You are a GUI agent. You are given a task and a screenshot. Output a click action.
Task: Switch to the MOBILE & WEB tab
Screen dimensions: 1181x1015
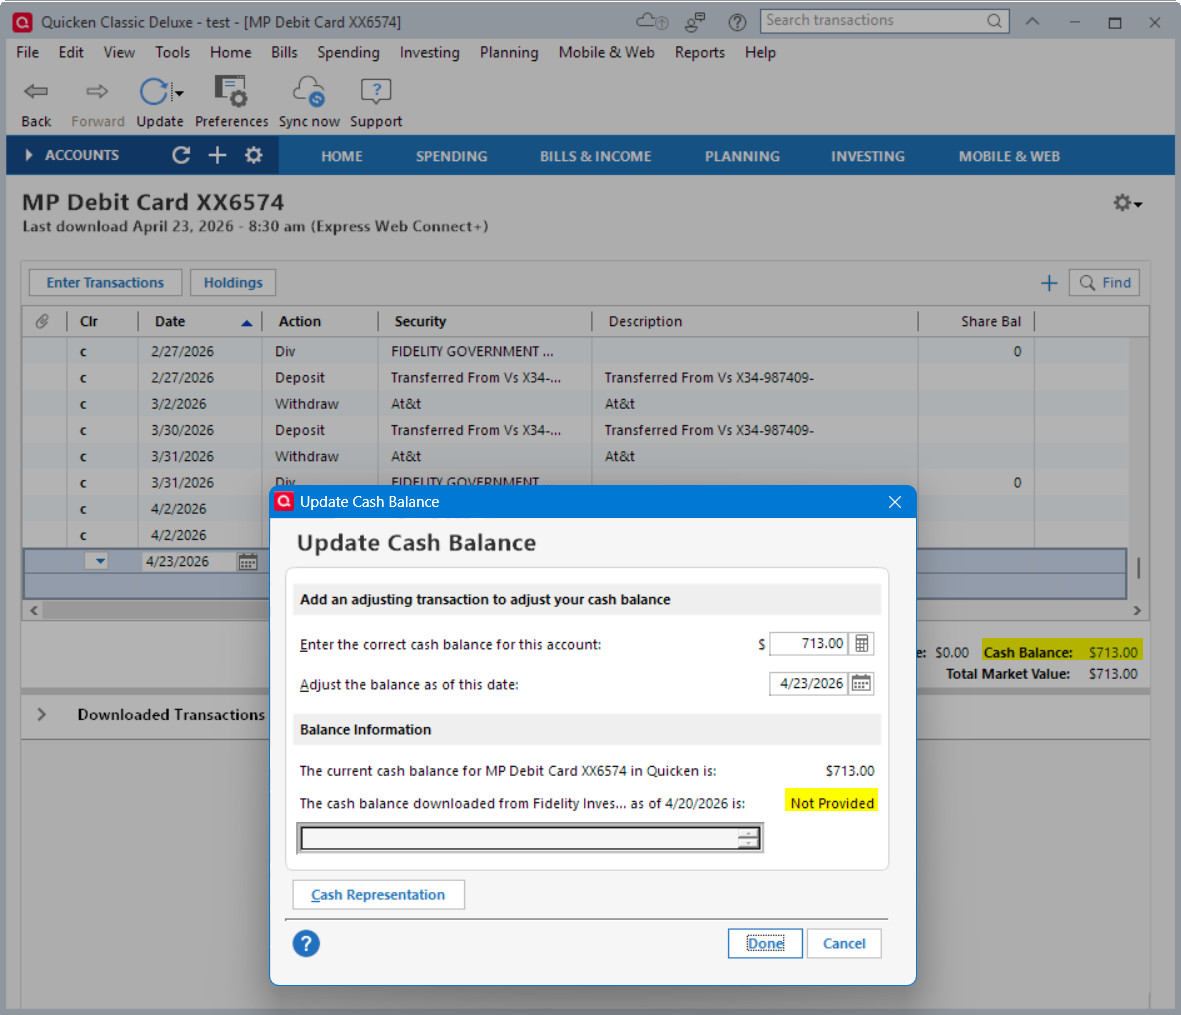tap(1009, 157)
